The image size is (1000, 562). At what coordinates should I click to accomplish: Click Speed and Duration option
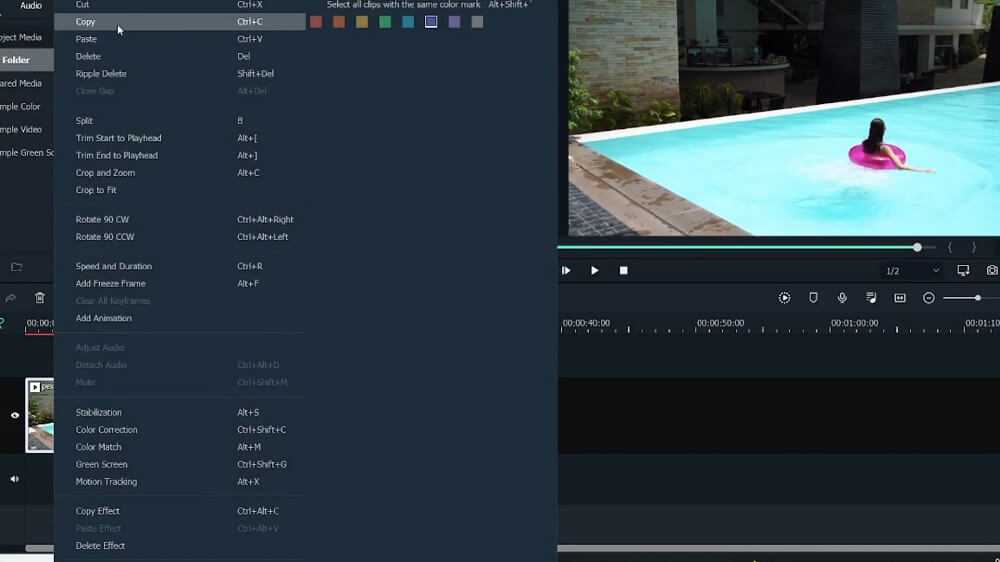tap(114, 267)
